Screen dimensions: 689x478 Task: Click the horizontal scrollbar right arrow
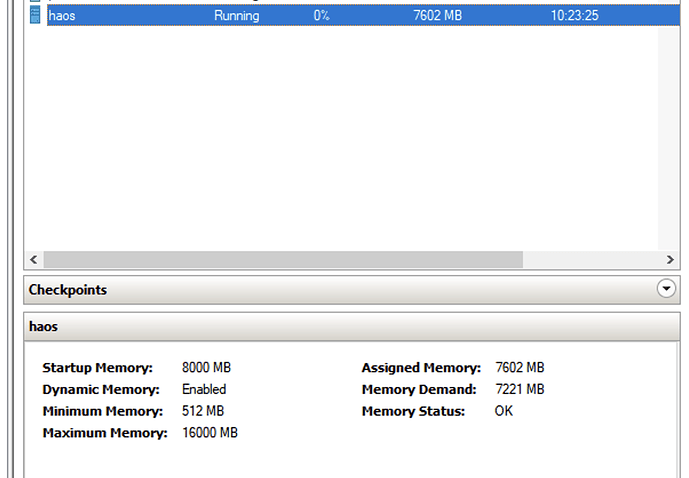click(x=670, y=260)
